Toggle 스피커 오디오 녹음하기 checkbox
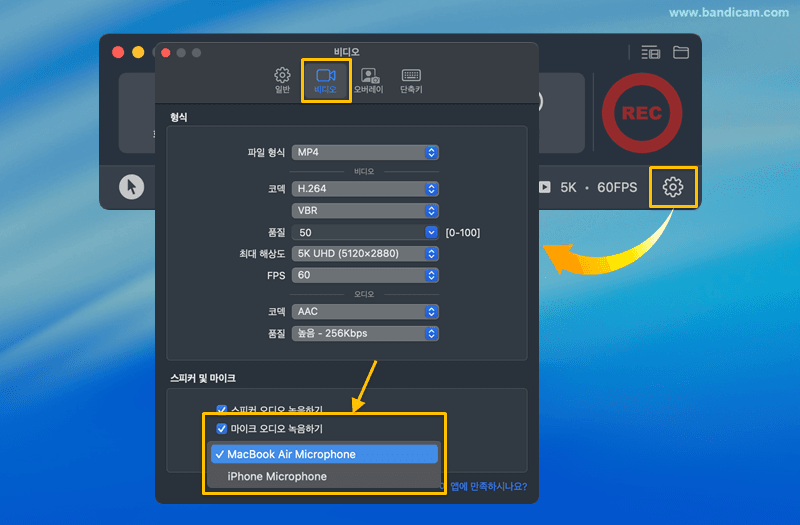This screenshot has height=525, width=800. pos(222,409)
